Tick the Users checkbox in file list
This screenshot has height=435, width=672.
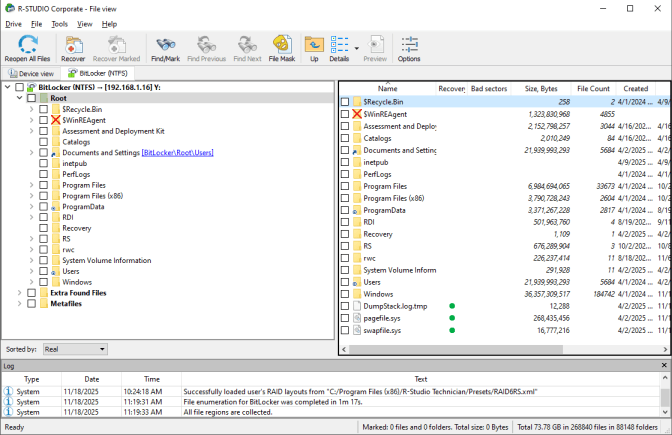pos(345,282)
